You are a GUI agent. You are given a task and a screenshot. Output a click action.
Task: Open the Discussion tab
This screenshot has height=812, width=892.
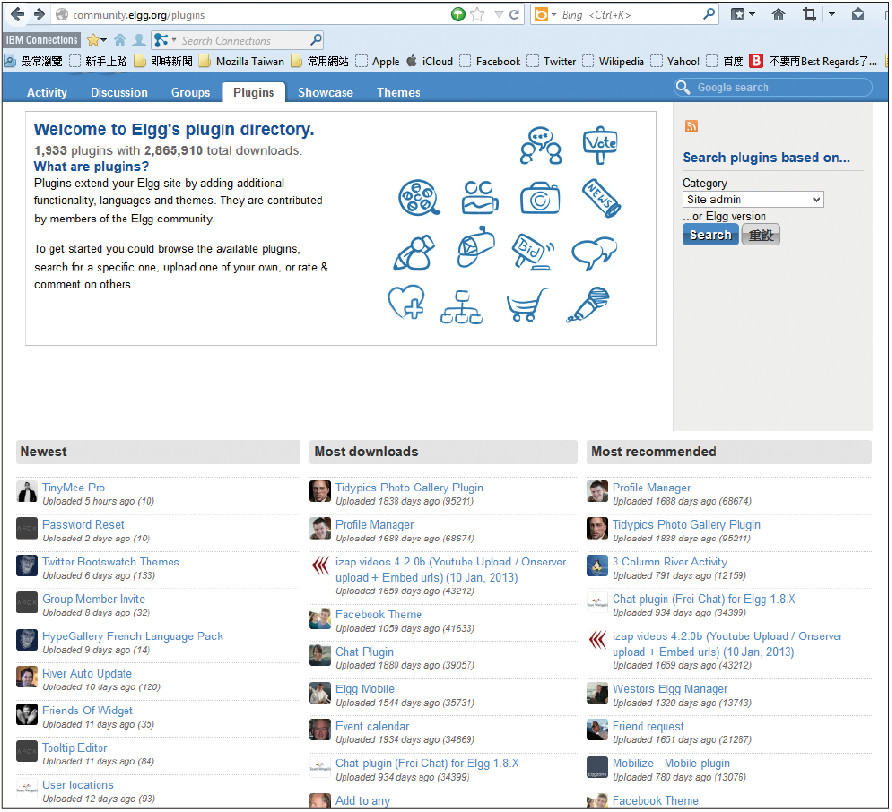pos(119,93)
